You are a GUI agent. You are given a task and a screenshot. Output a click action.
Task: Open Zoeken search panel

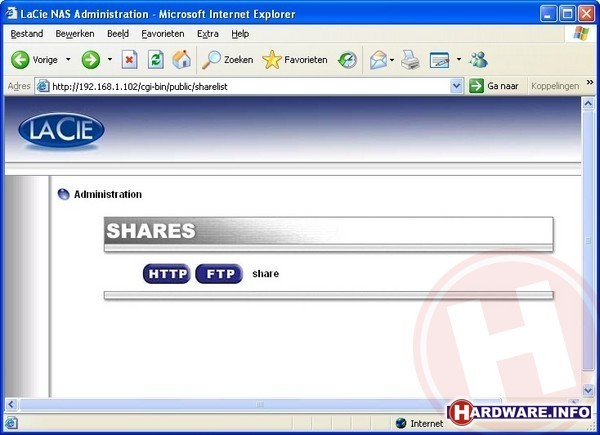click(228, 60)
